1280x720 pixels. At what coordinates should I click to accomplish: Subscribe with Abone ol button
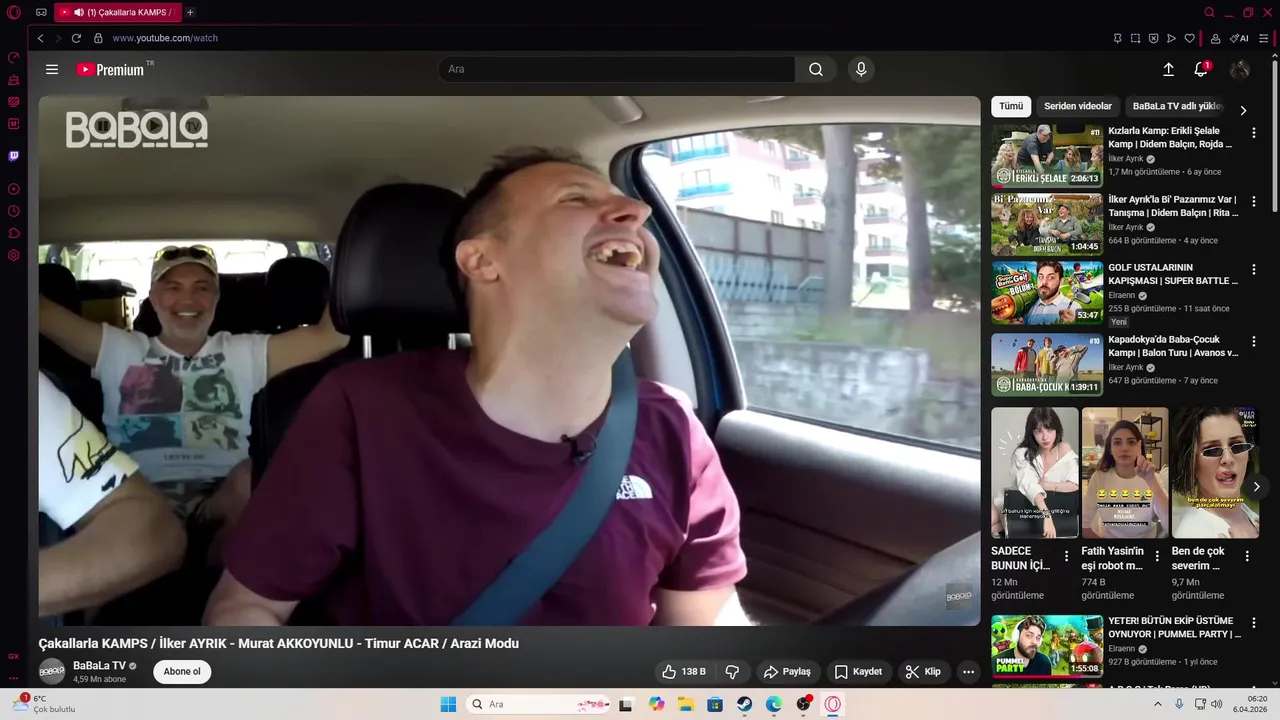tap(182, 672)
